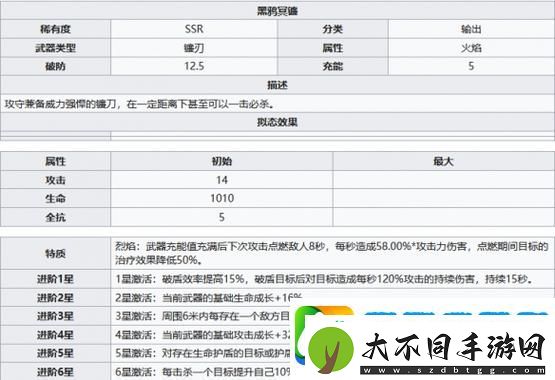
Task: Select the "拟态效果" section header
Action: tap(277, 122)
